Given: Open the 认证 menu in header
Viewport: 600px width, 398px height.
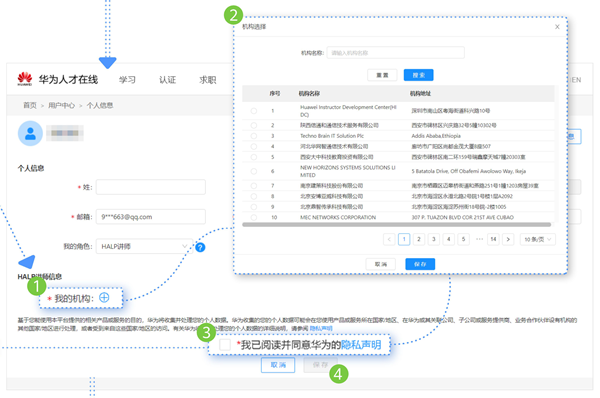Looking at the screenshot, I should tap(167, 80).
